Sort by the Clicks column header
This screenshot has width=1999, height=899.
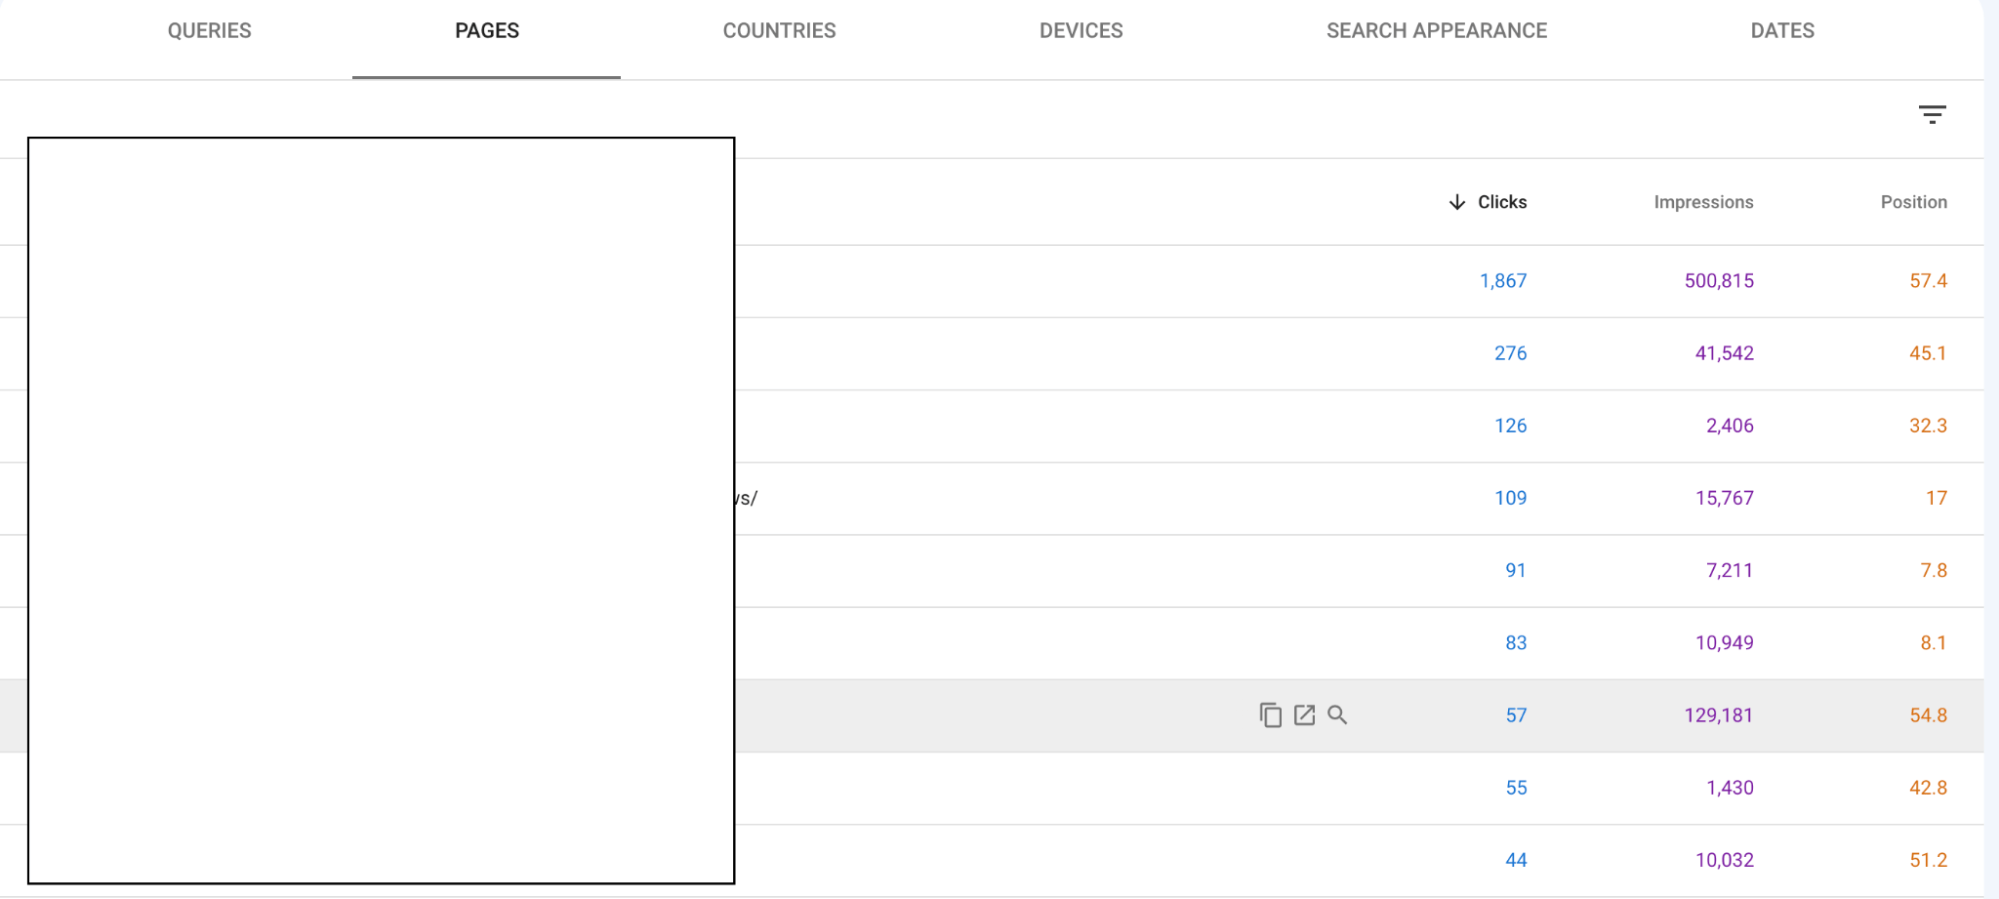1502,202
